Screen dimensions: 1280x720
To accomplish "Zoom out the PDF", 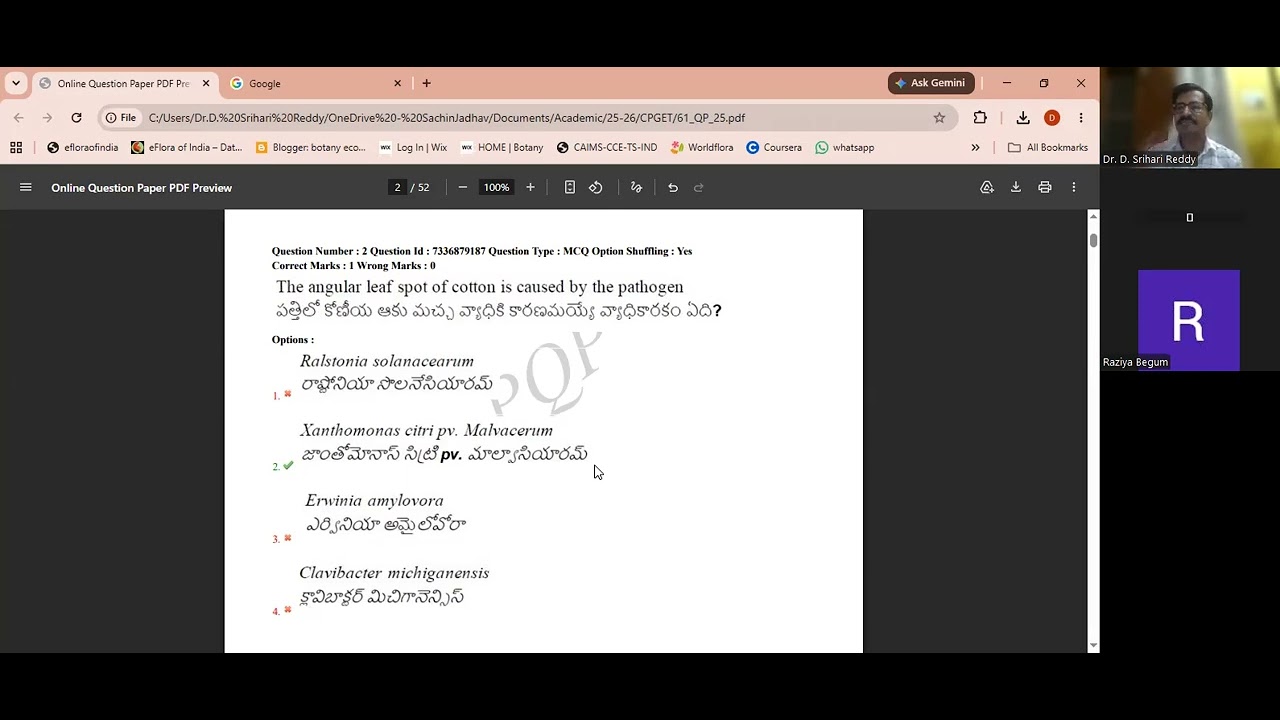I will [462, 187].
